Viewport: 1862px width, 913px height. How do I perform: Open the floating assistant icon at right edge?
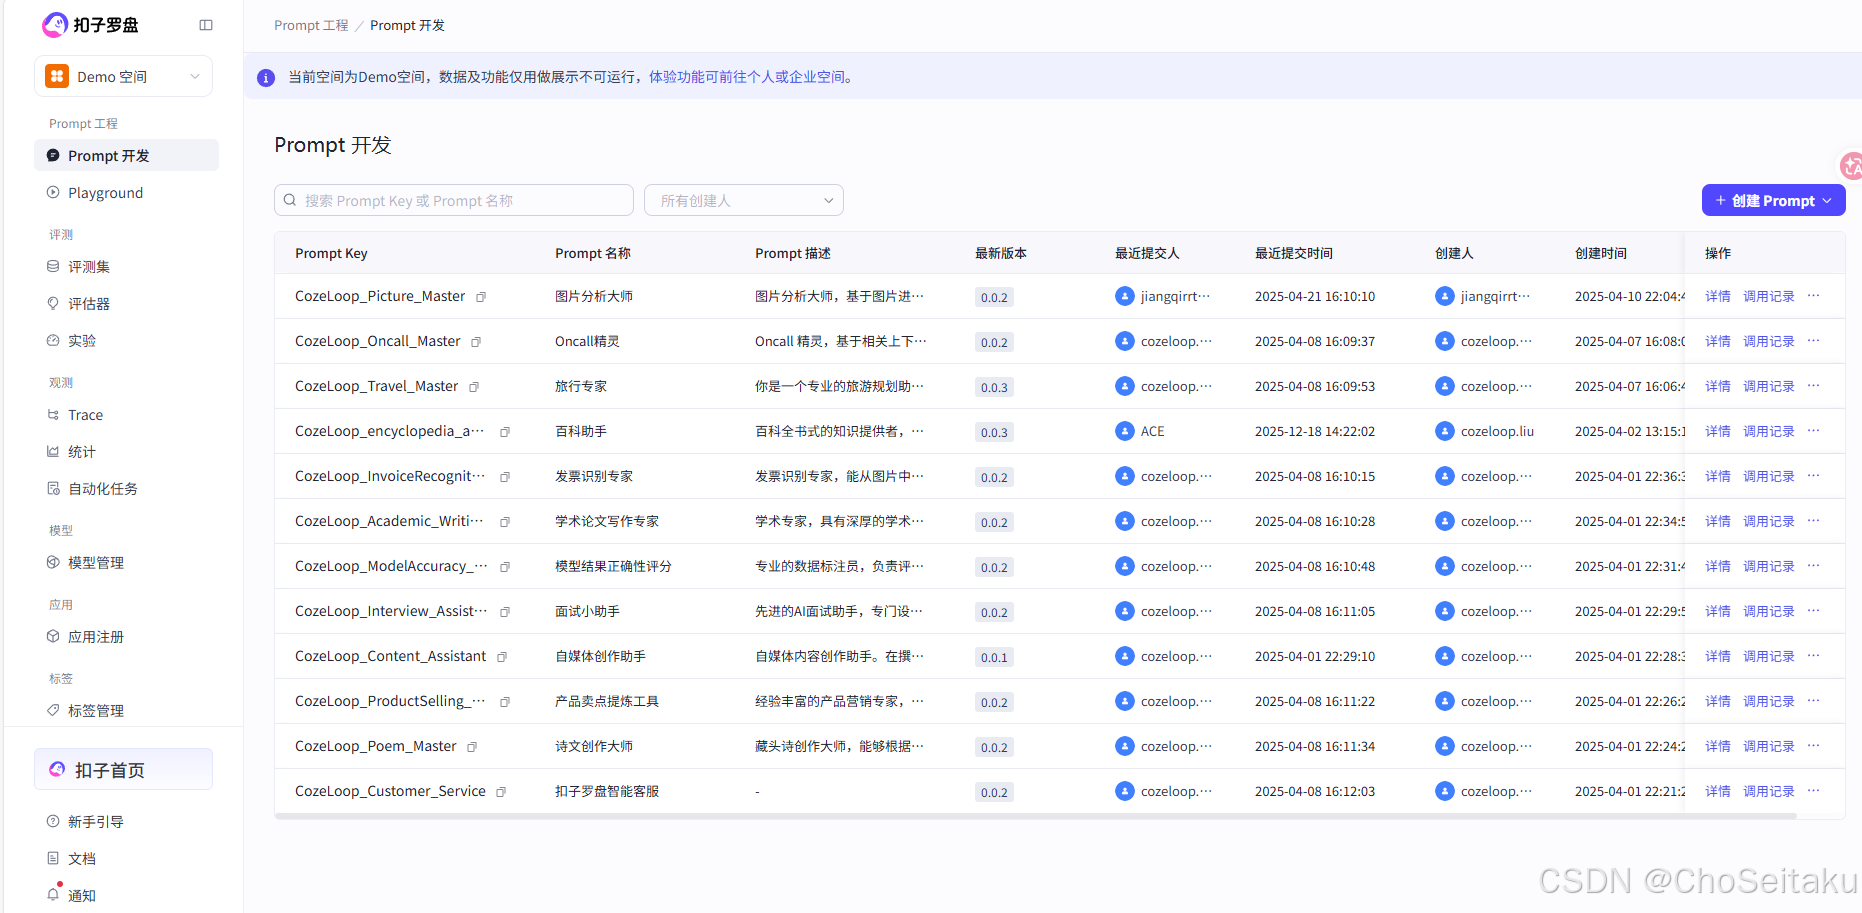(1851, 165)
